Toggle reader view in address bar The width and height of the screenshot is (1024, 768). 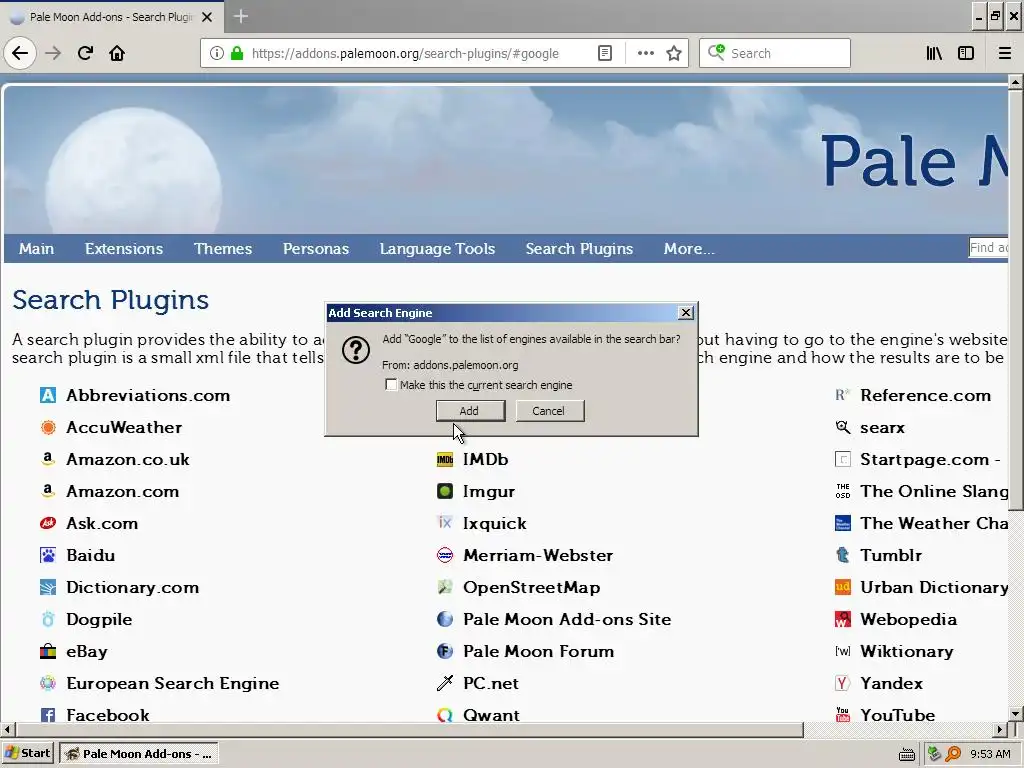coord(605,53)
